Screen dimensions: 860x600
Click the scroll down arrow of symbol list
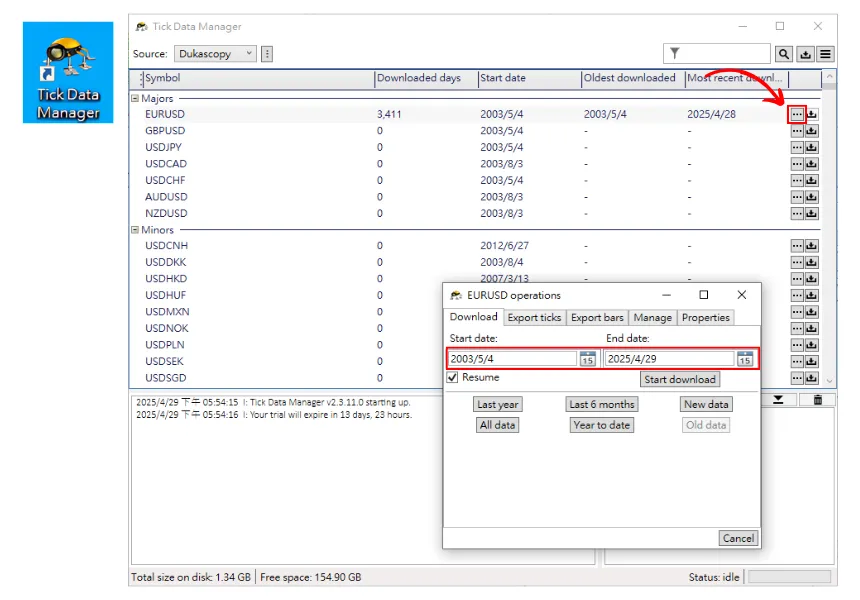click(x=829, y=380)
